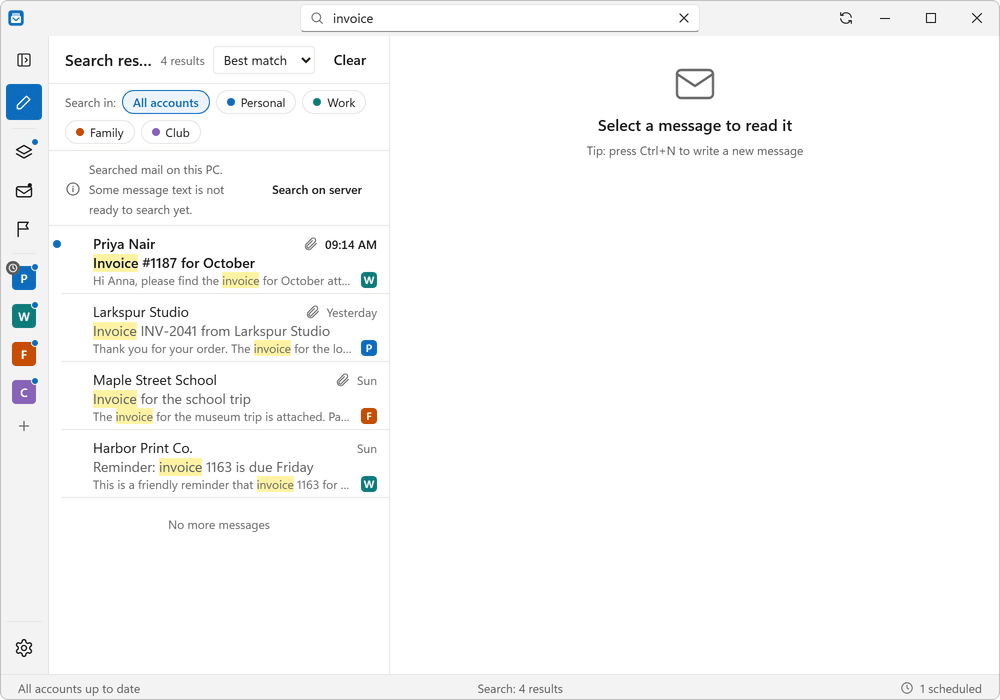The image size is (1000, 700).
Task: Switch to the Work account W icon
Action: pos(24,316)
